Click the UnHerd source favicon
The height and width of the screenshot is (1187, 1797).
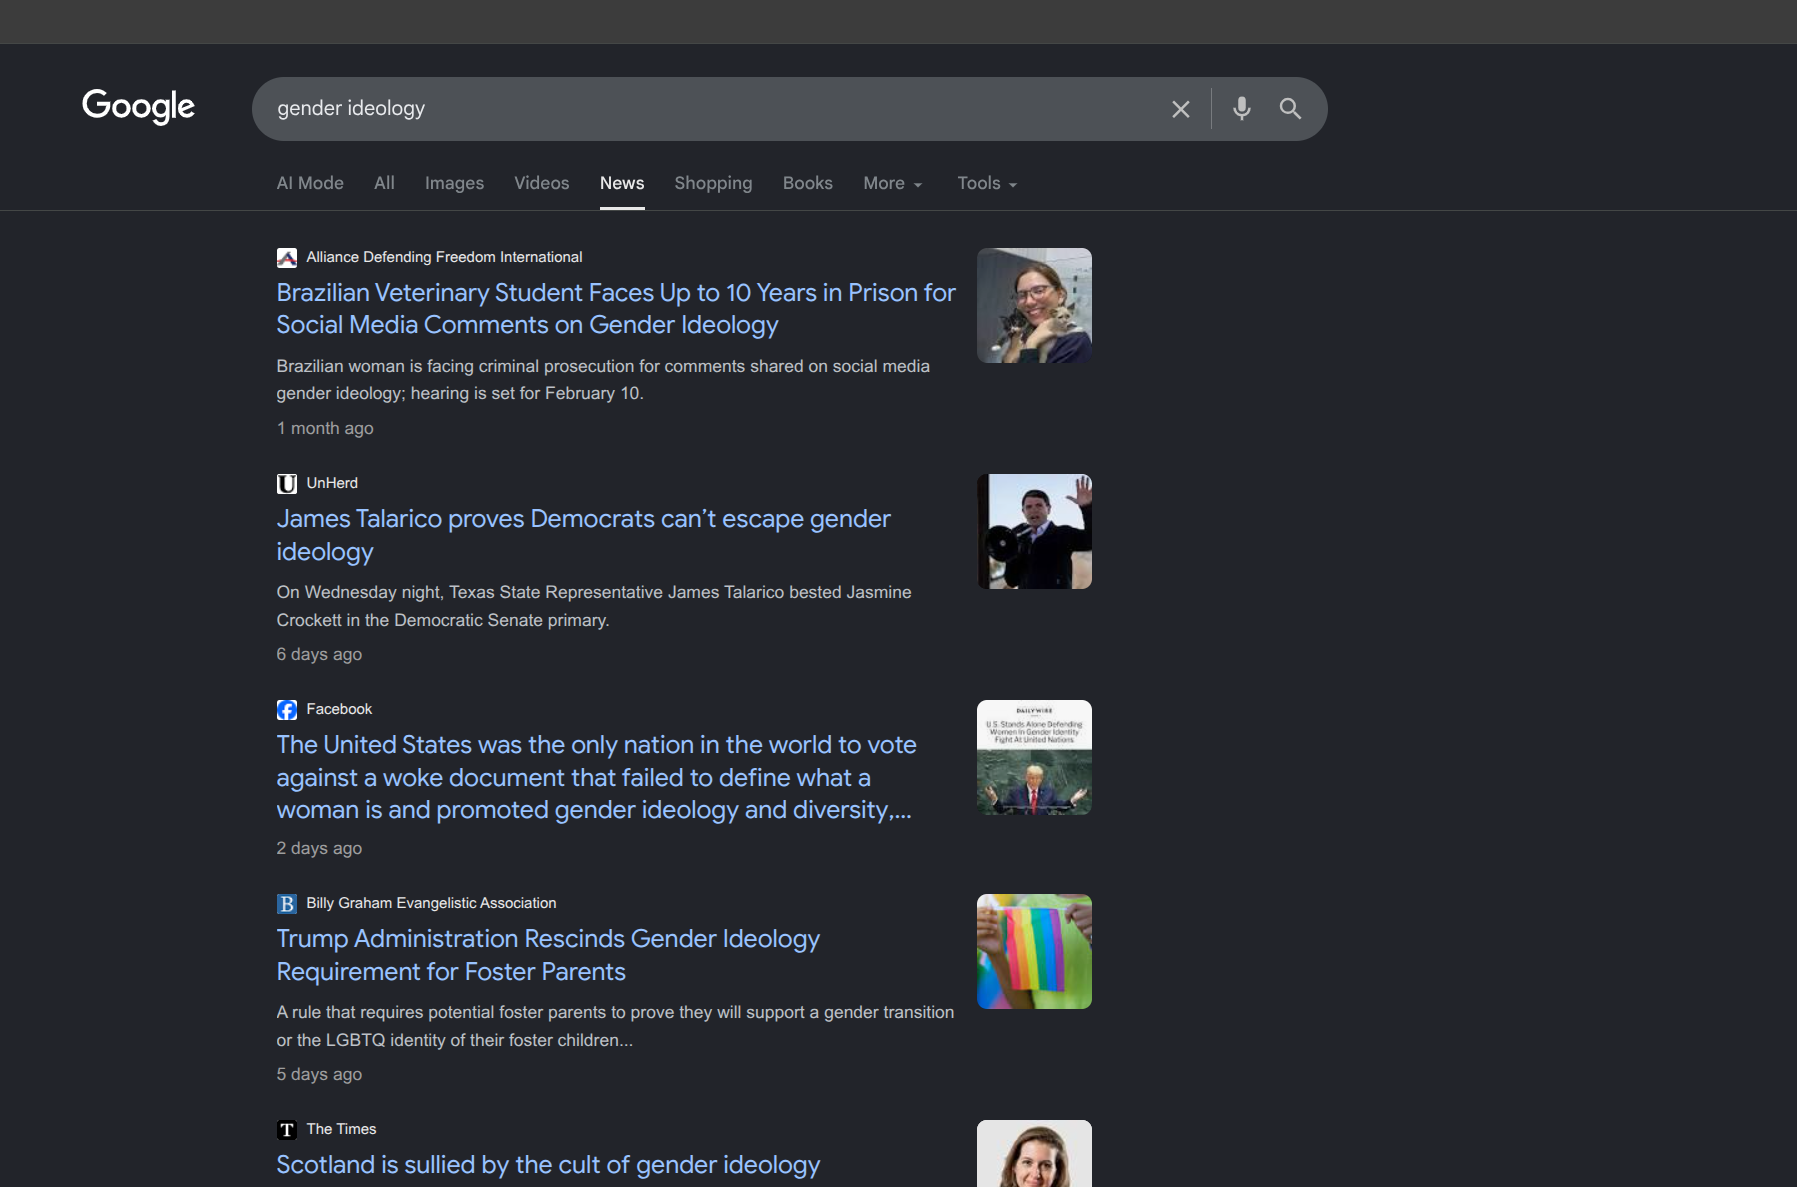point(287,484)
